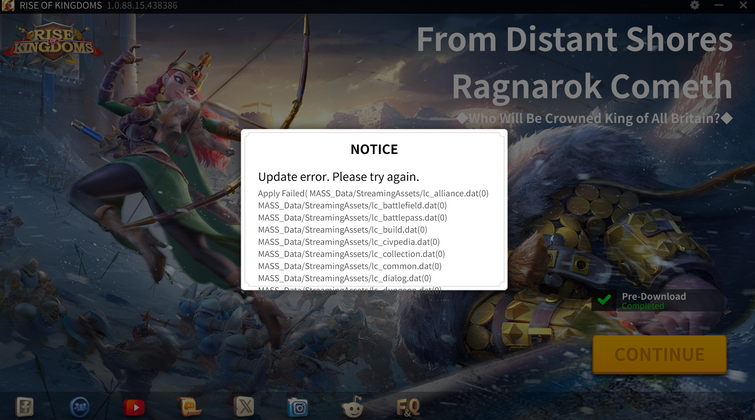Viewport: 755px width, 420px height.
Task: Open the FAQ icon
Action: coord(408,407)
